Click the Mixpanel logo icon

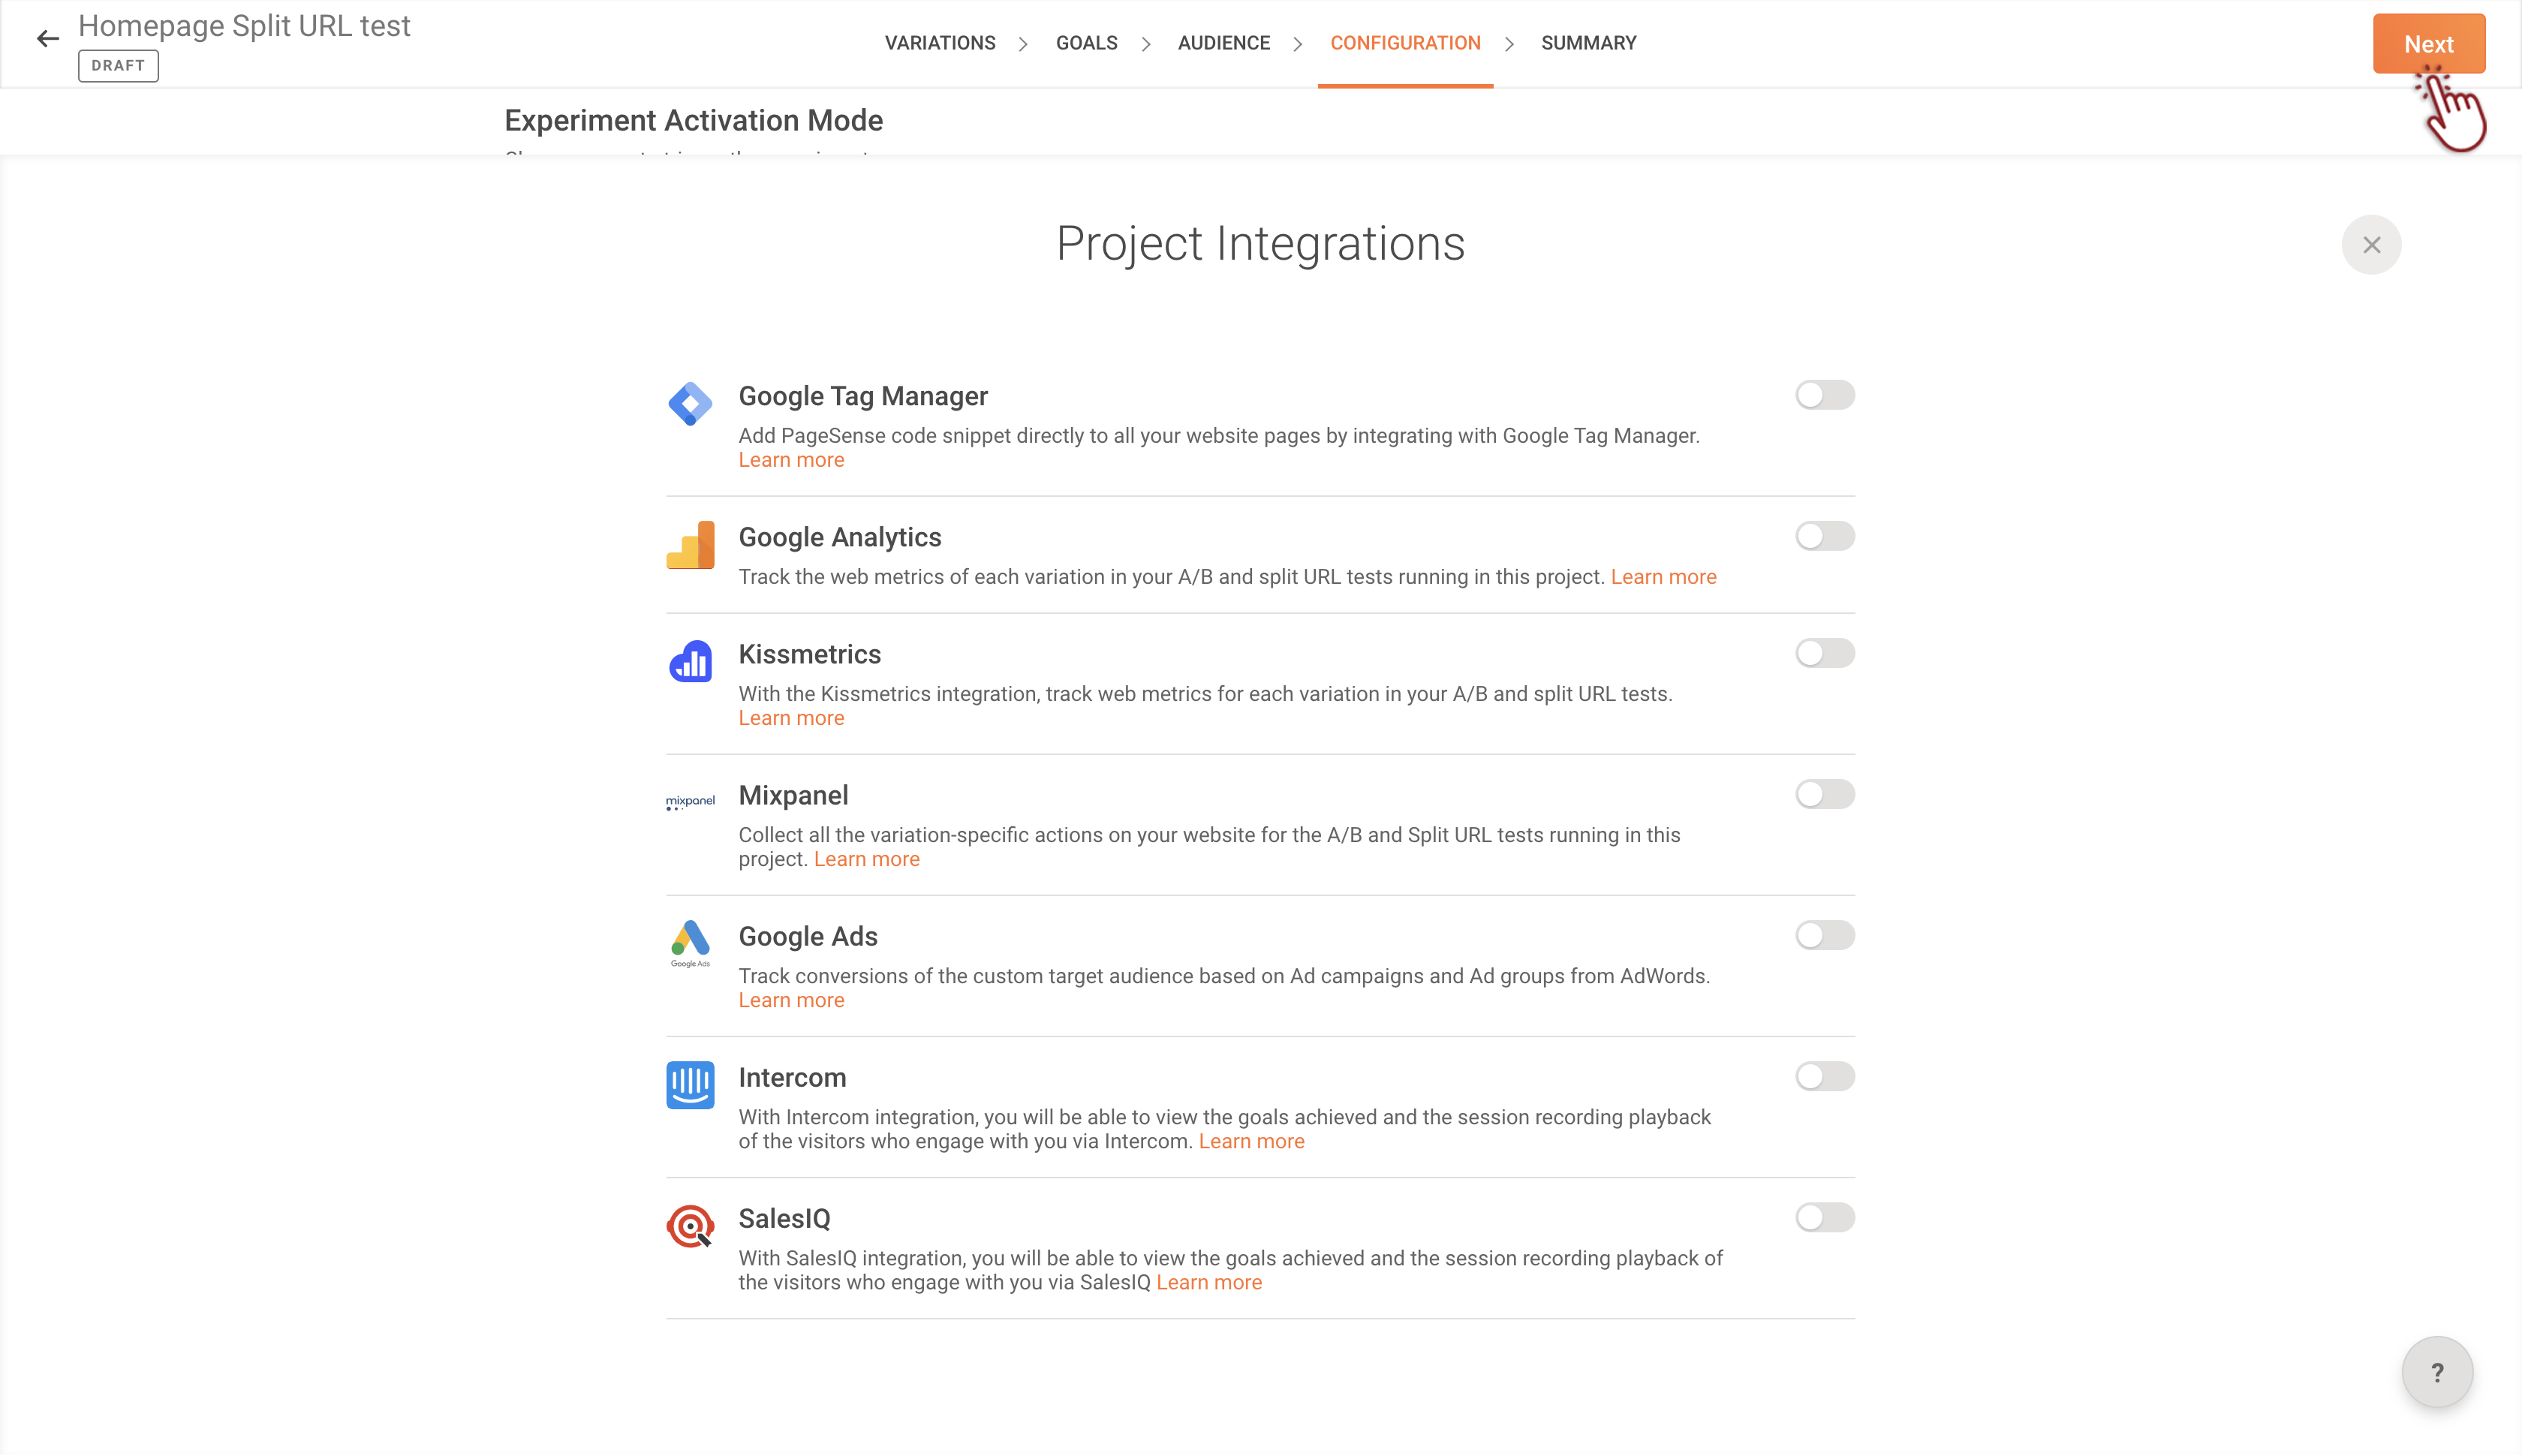(x=690, y=802)
